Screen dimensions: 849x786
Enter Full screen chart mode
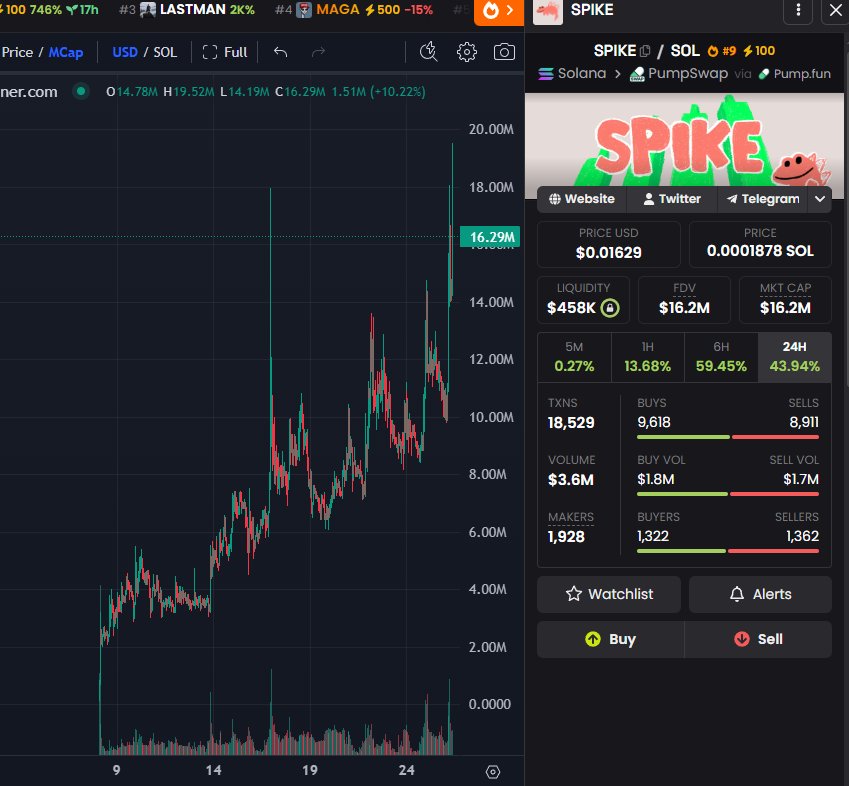[x=225, y=52]
